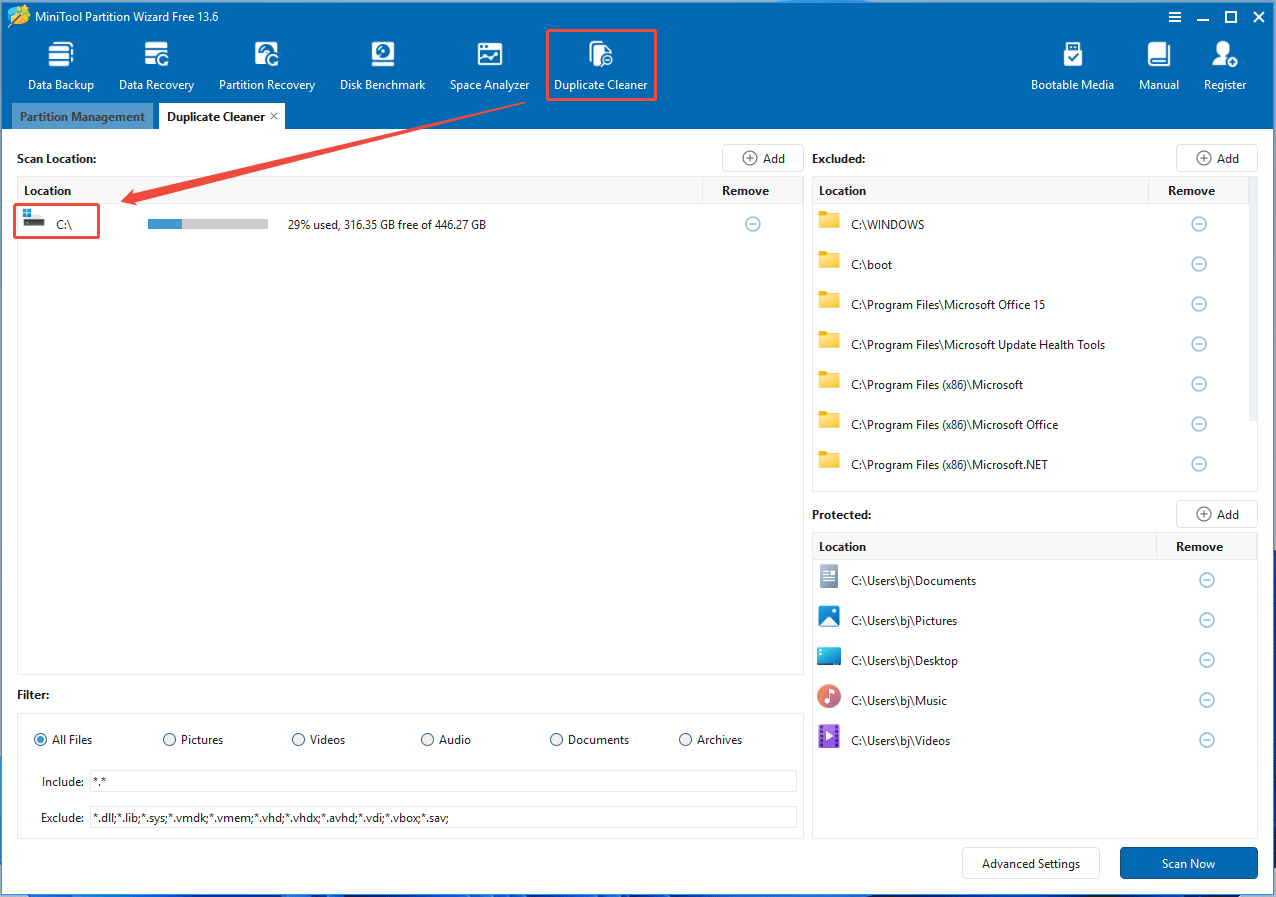Open the Data Backup tool
The width and height of the screenshot is (1276, 897).
[x=60, y=62]
